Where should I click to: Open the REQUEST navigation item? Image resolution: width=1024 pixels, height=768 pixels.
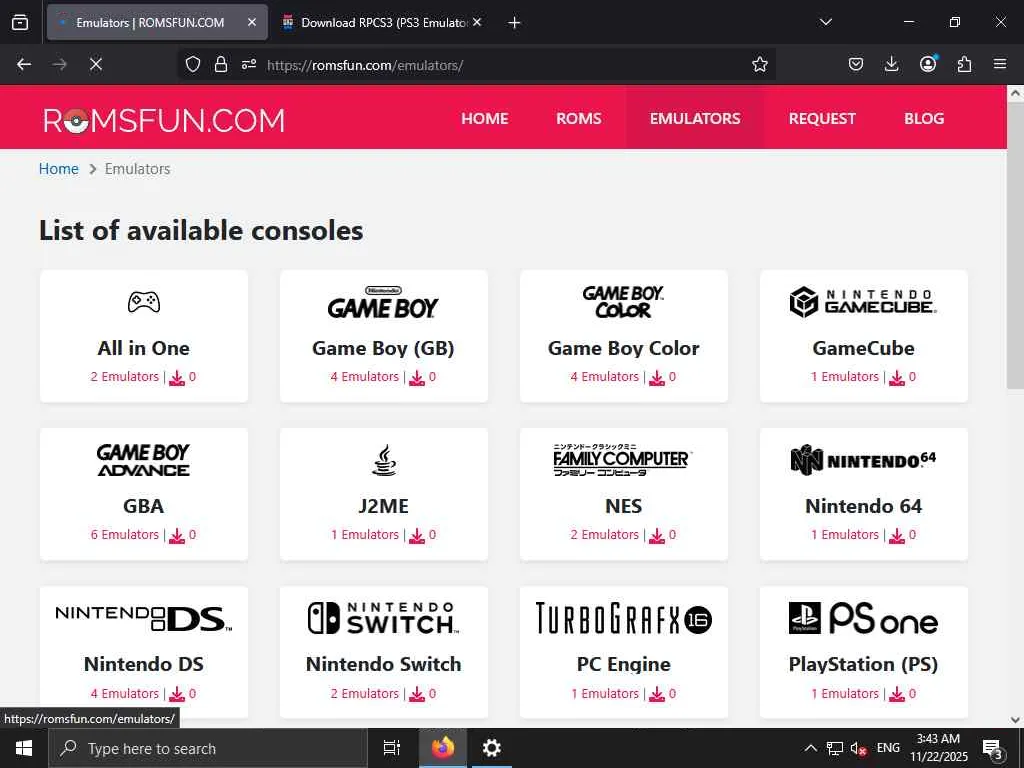(822, 118)
